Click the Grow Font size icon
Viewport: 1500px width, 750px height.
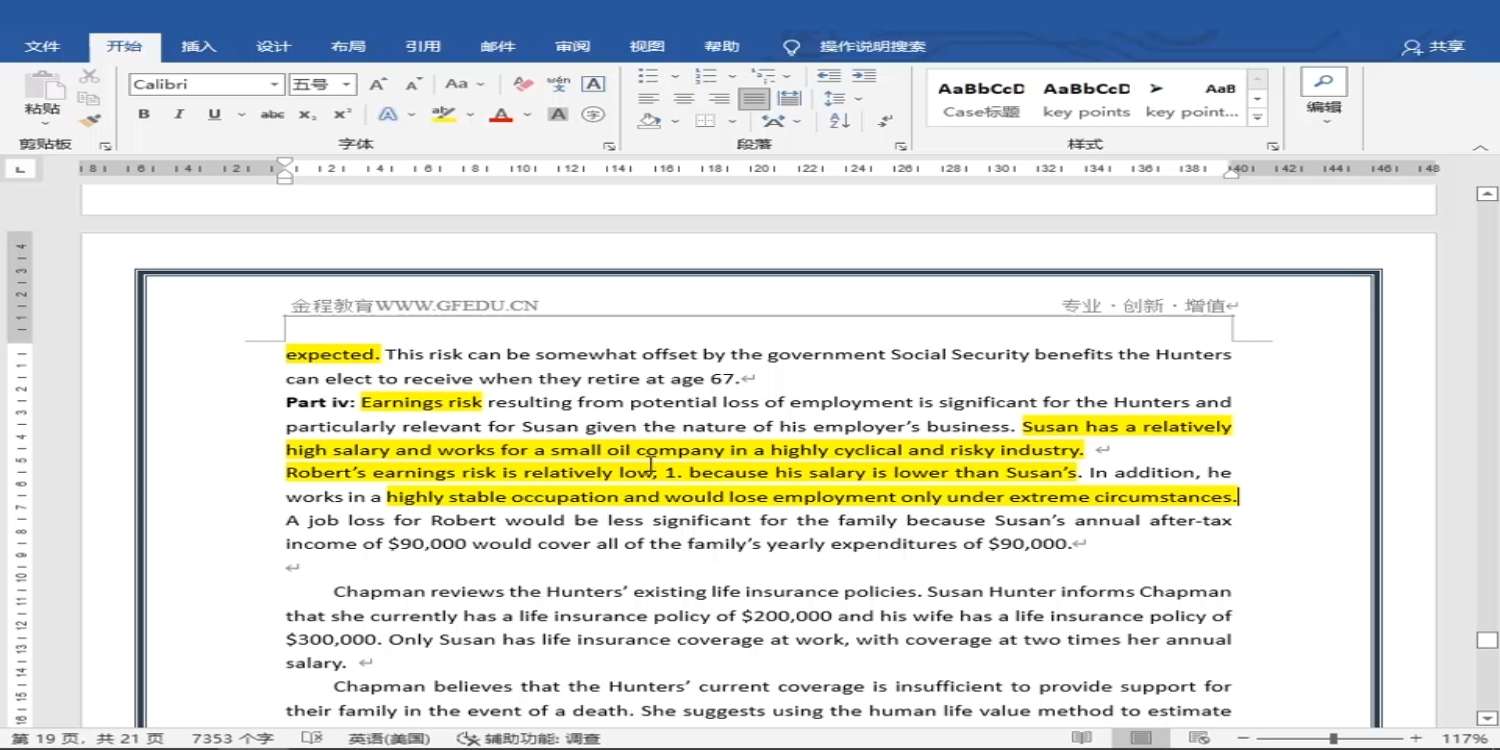(377, 85)
